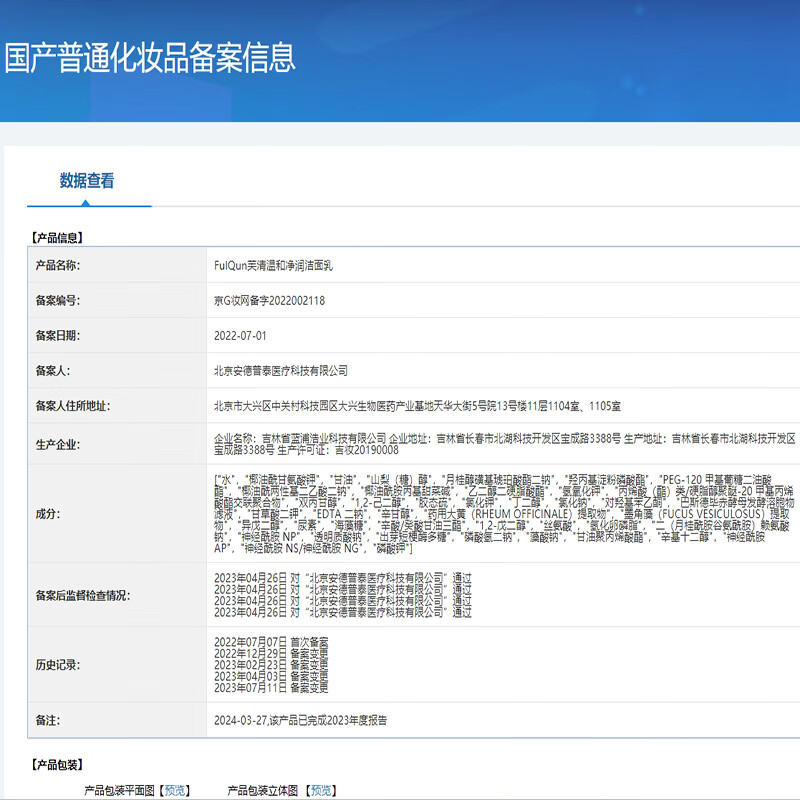Click the 备案人住所地址 row label
The width and height of the screenshot is (800, 800).
click(74, 403)
